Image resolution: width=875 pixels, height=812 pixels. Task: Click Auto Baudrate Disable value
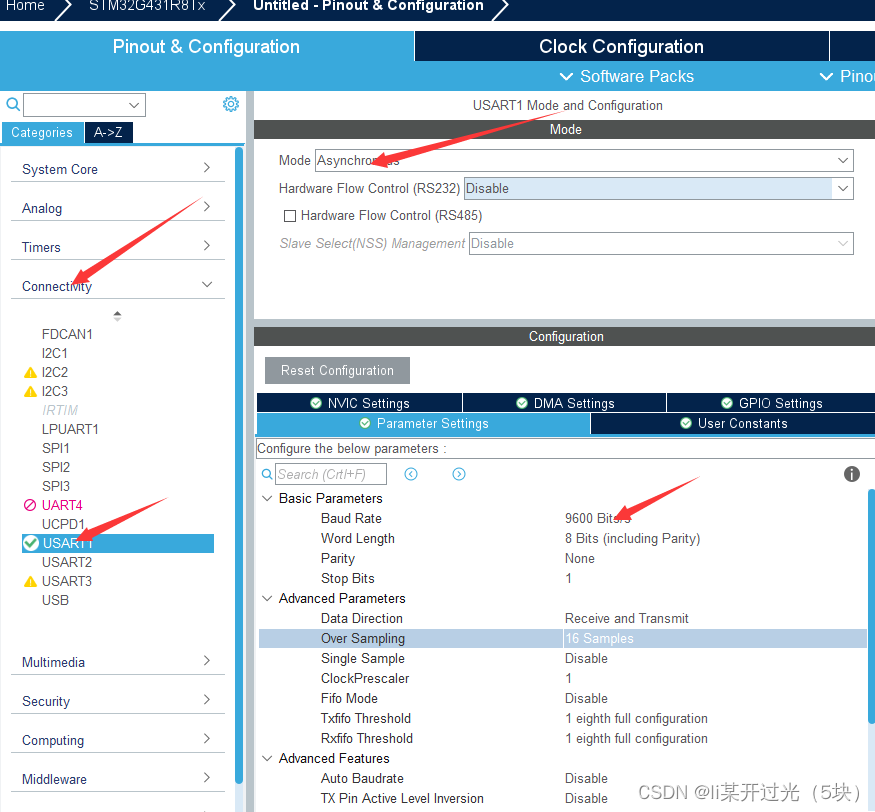coord(586,779)
